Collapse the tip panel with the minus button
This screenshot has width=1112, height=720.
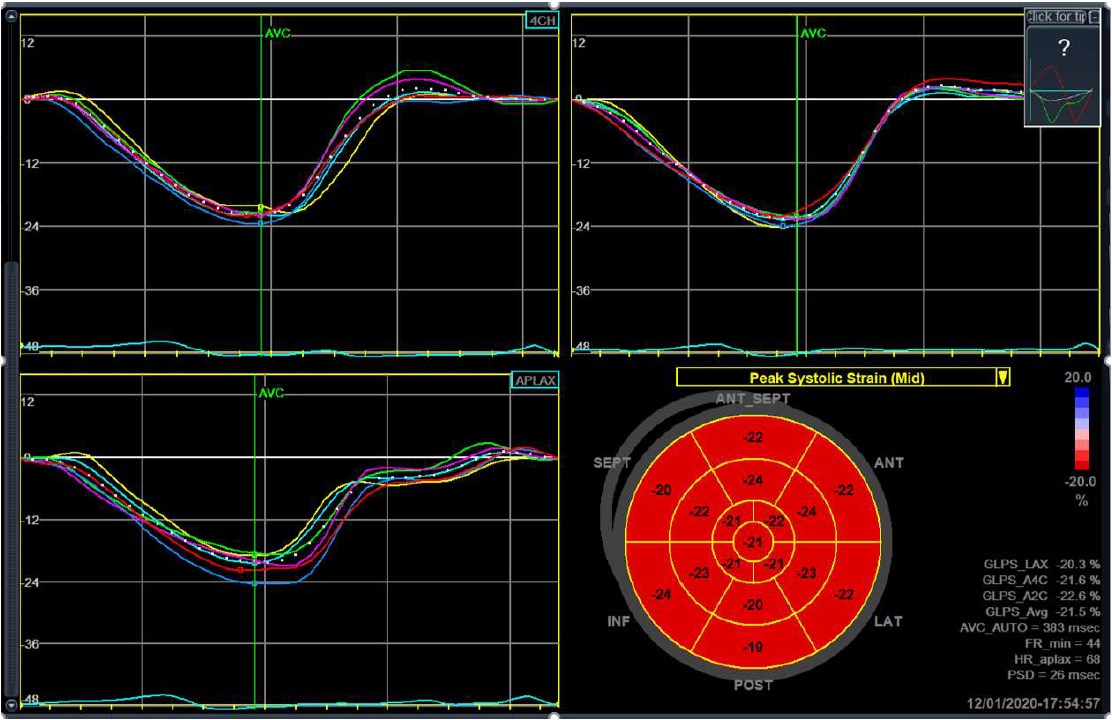click(1094, 17)
